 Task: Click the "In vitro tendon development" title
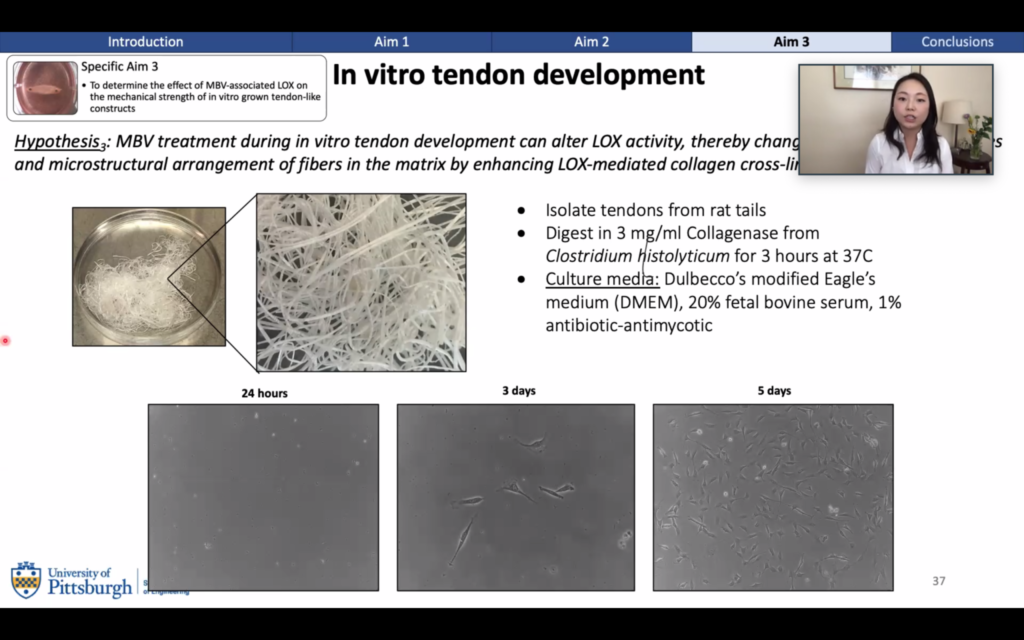click(518, 75)
